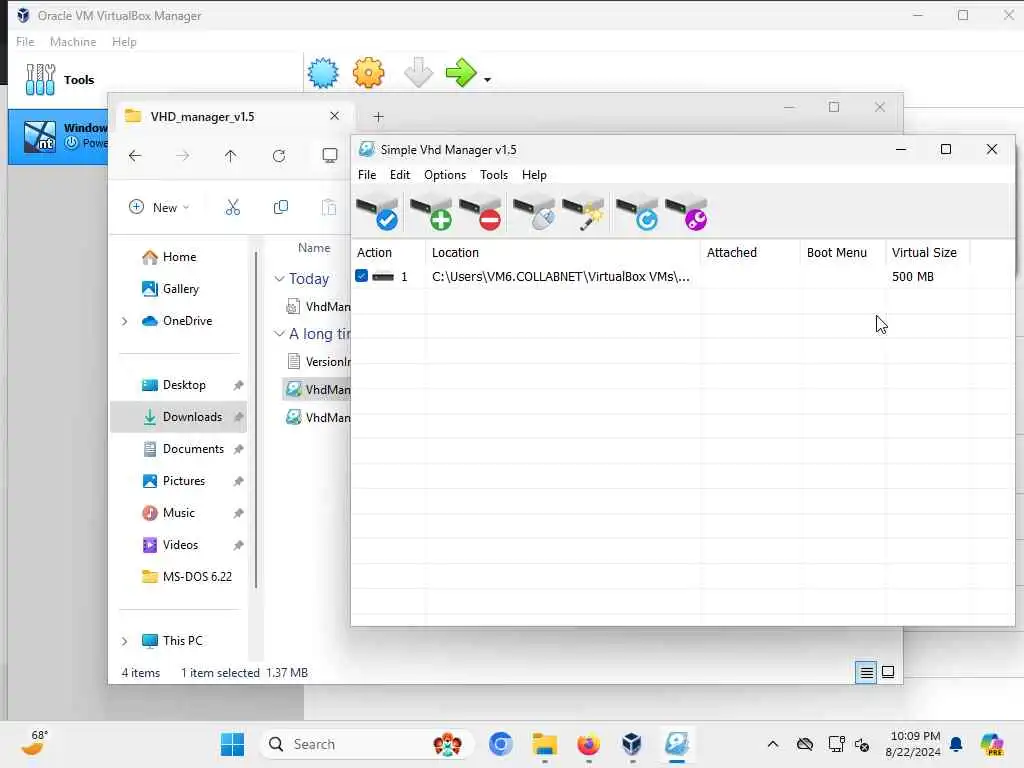Click the Boot Menu column header

[x=843, y=253]
